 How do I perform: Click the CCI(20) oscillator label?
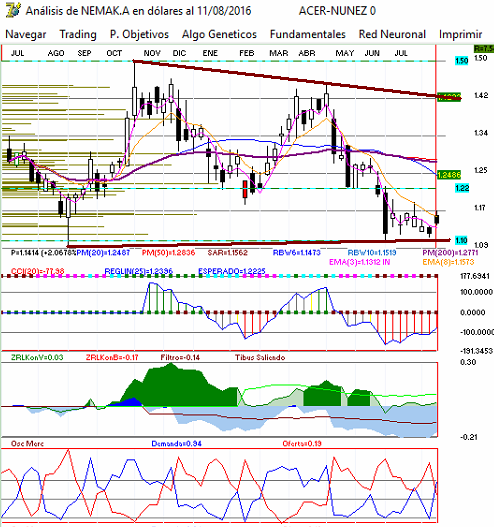tap(37, 271)
